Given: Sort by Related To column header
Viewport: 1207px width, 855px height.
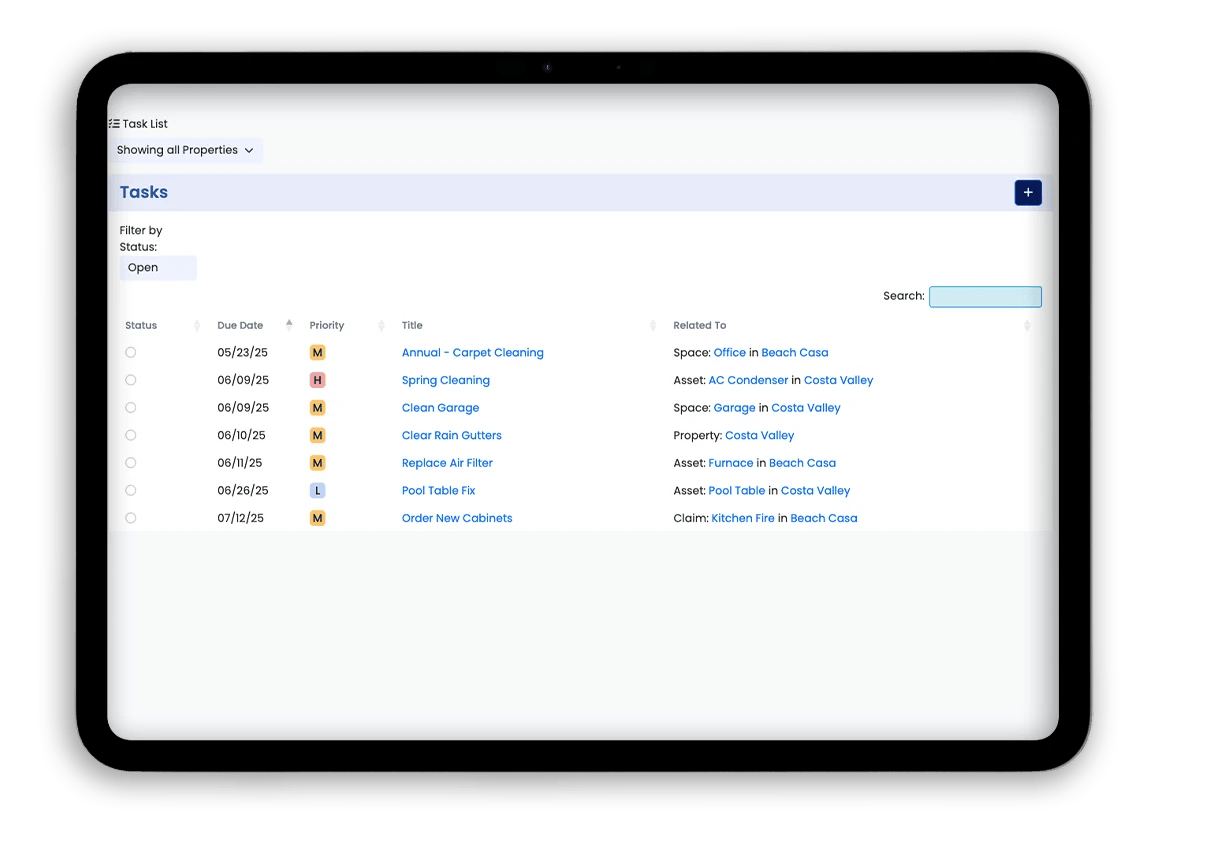Looking at the screenshot, I should click(x=700, y=326).
